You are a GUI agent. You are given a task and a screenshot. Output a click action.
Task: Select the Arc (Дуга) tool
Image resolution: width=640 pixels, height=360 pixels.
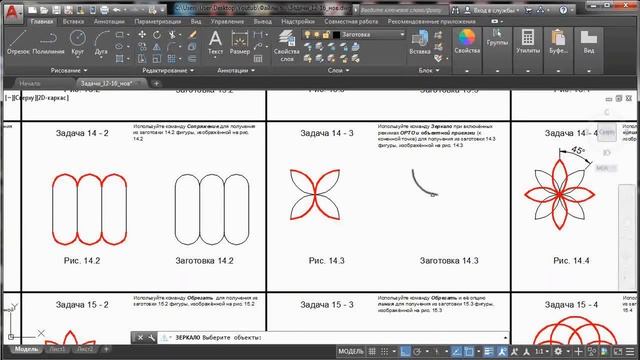[x=101, y=42]
